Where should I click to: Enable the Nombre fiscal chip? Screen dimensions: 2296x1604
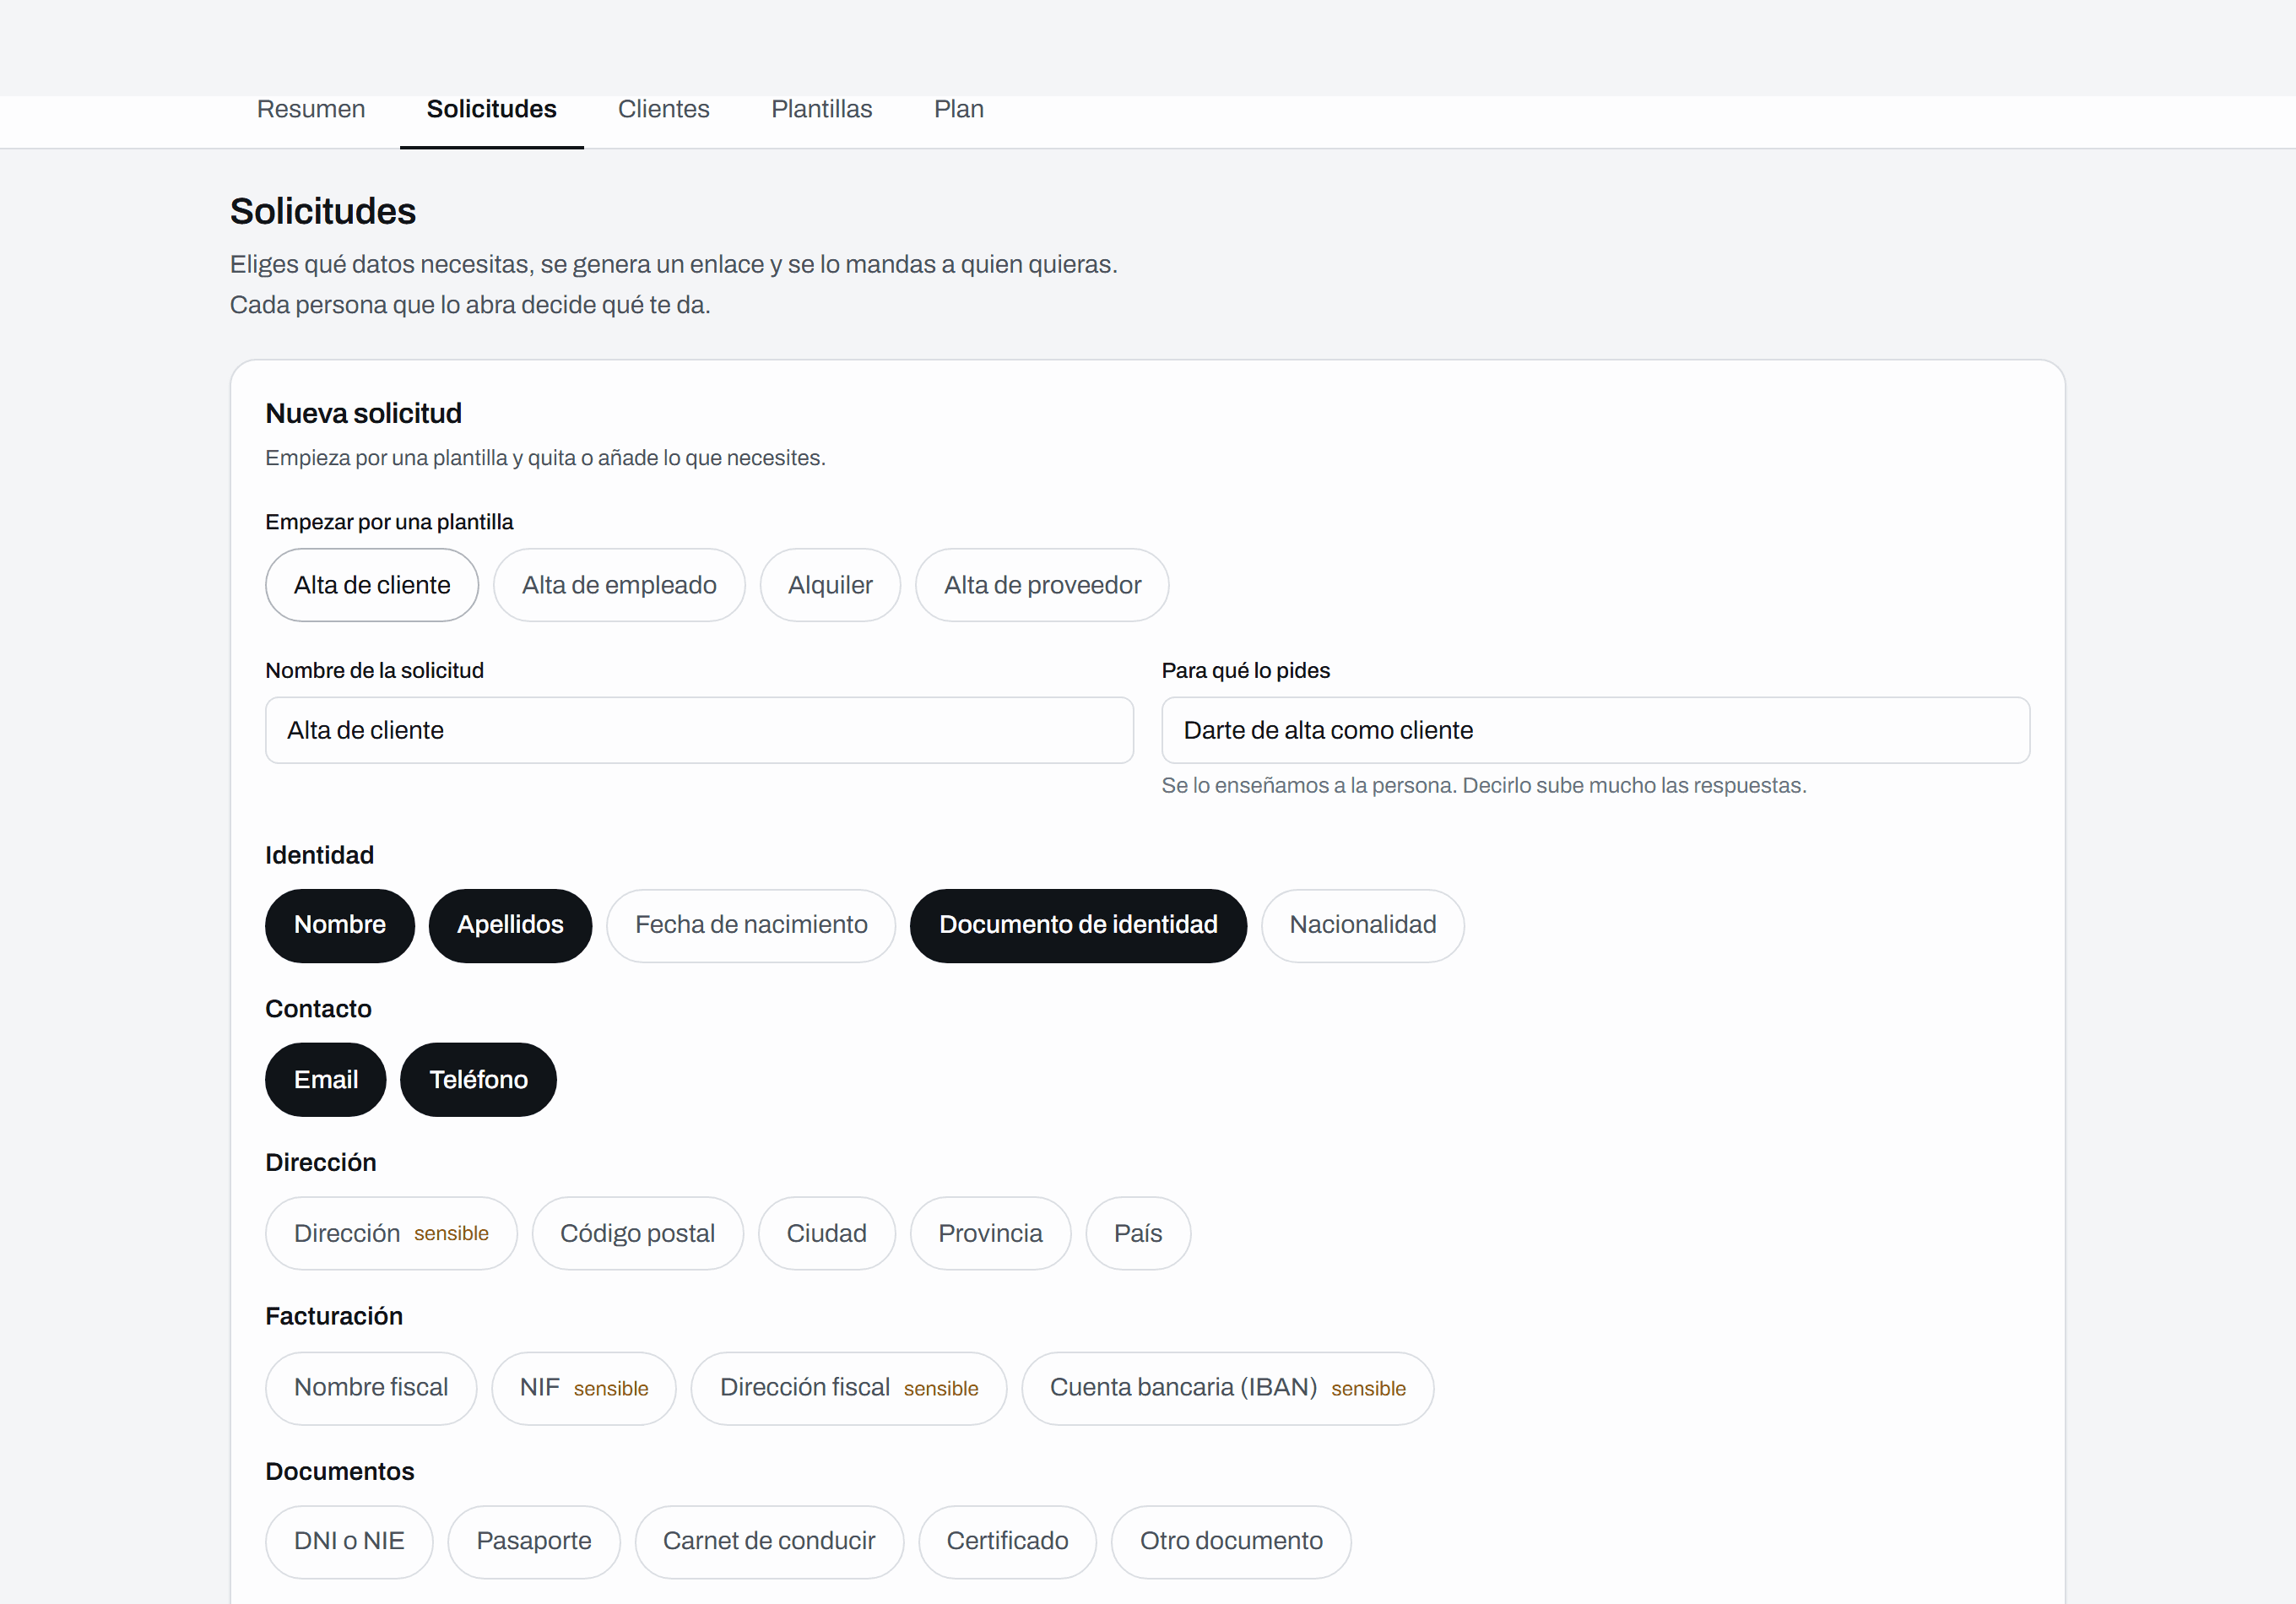tap(370, 1388)
